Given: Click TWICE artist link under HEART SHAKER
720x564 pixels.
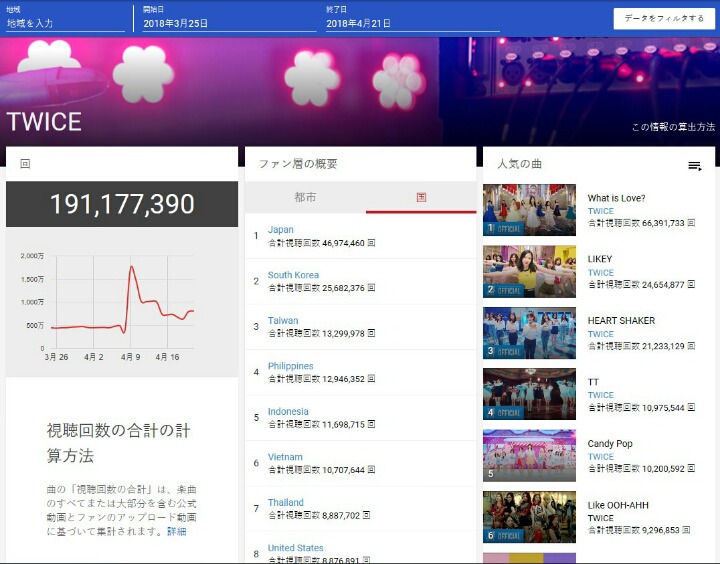Looking at the screenshot, I should pyautogui.click(x=601, y=334).
